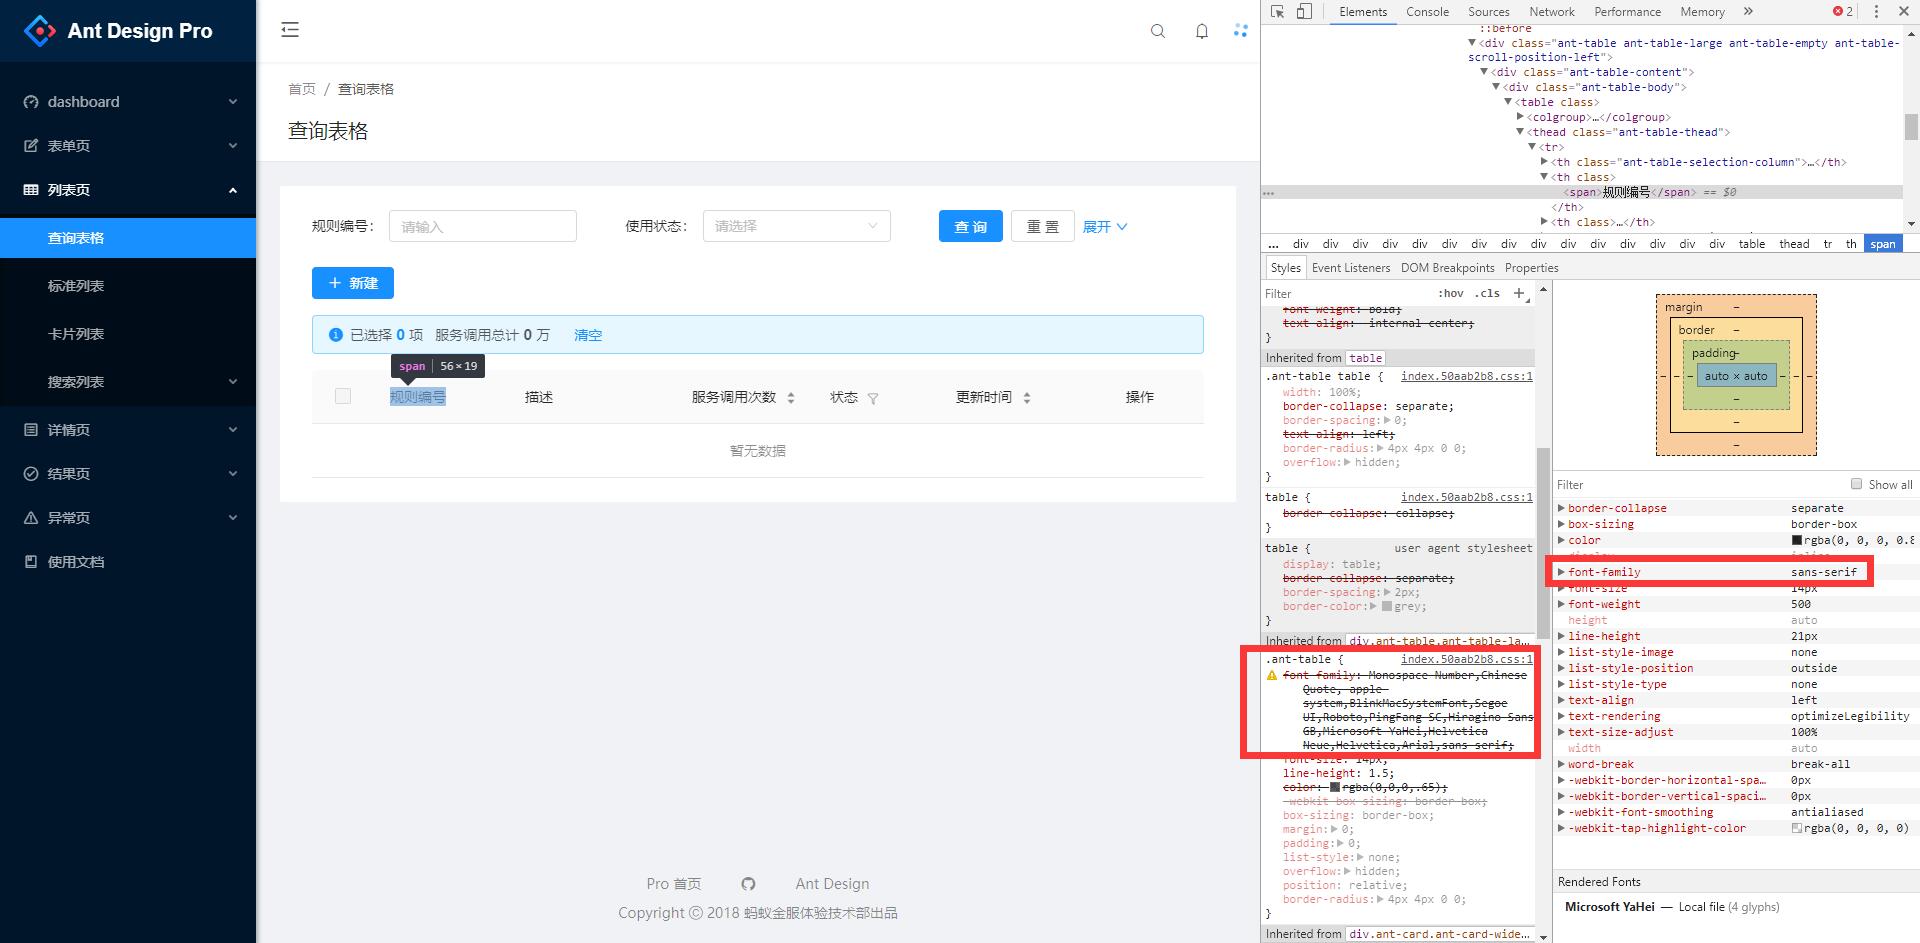Click the 新建 button
The width and height of the screenshot is (1920, 943).
pos(353,283)
